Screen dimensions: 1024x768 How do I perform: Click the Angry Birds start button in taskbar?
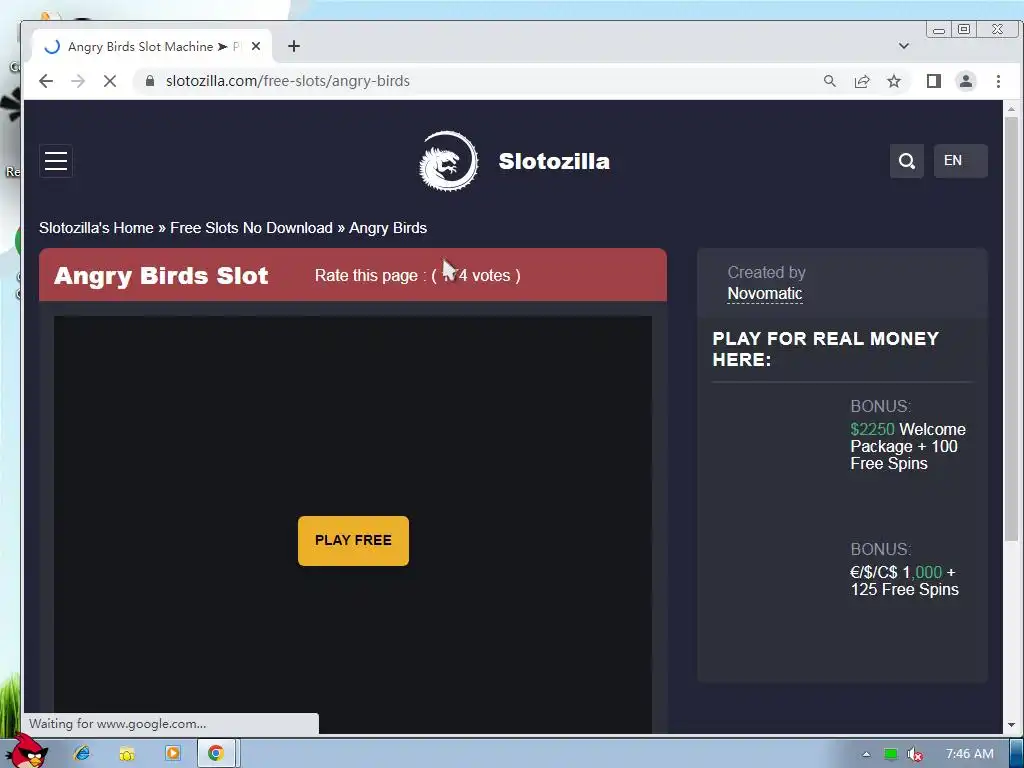(26, 752)
